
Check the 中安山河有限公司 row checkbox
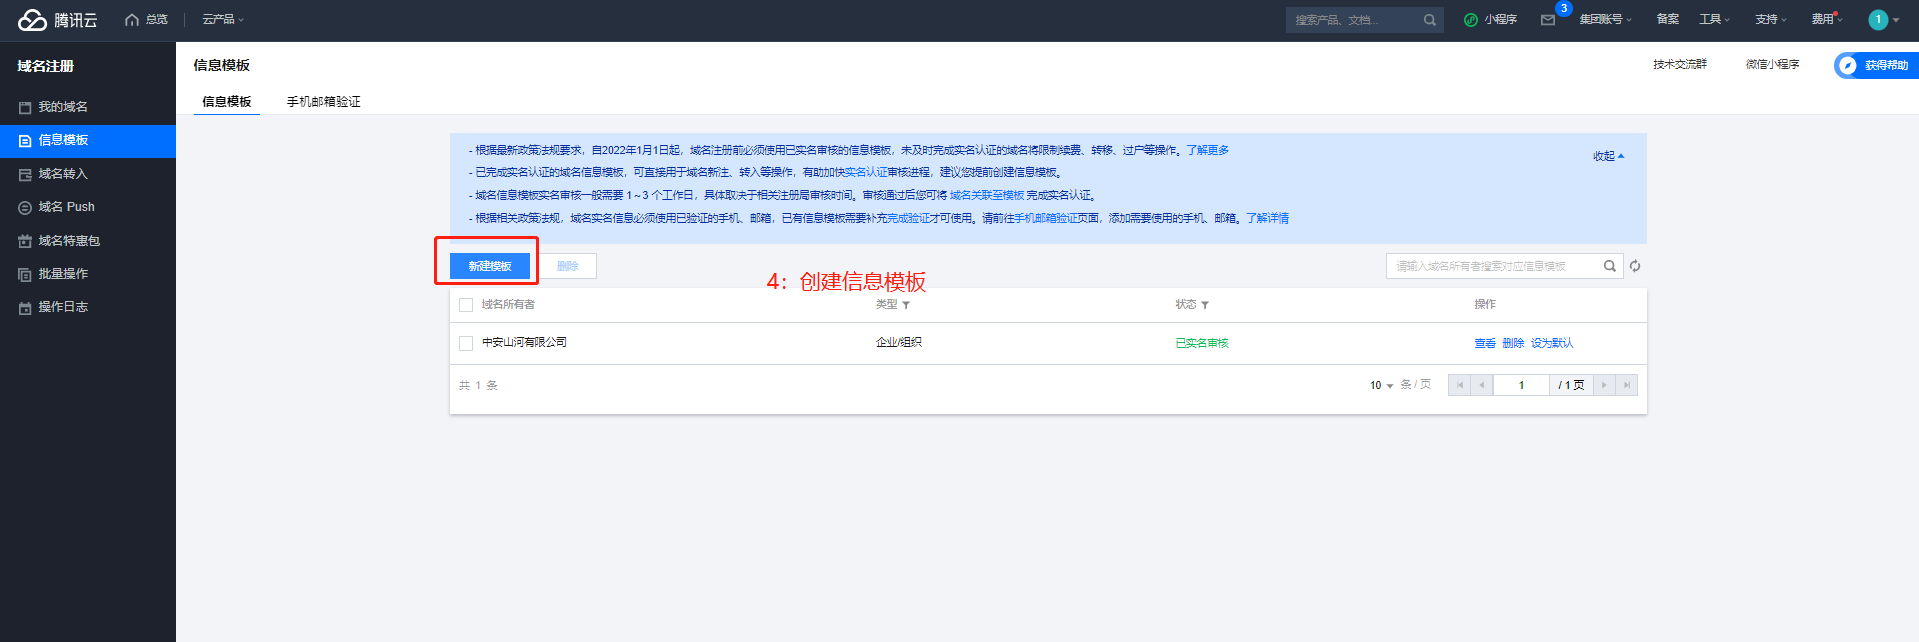pos(466,343)
